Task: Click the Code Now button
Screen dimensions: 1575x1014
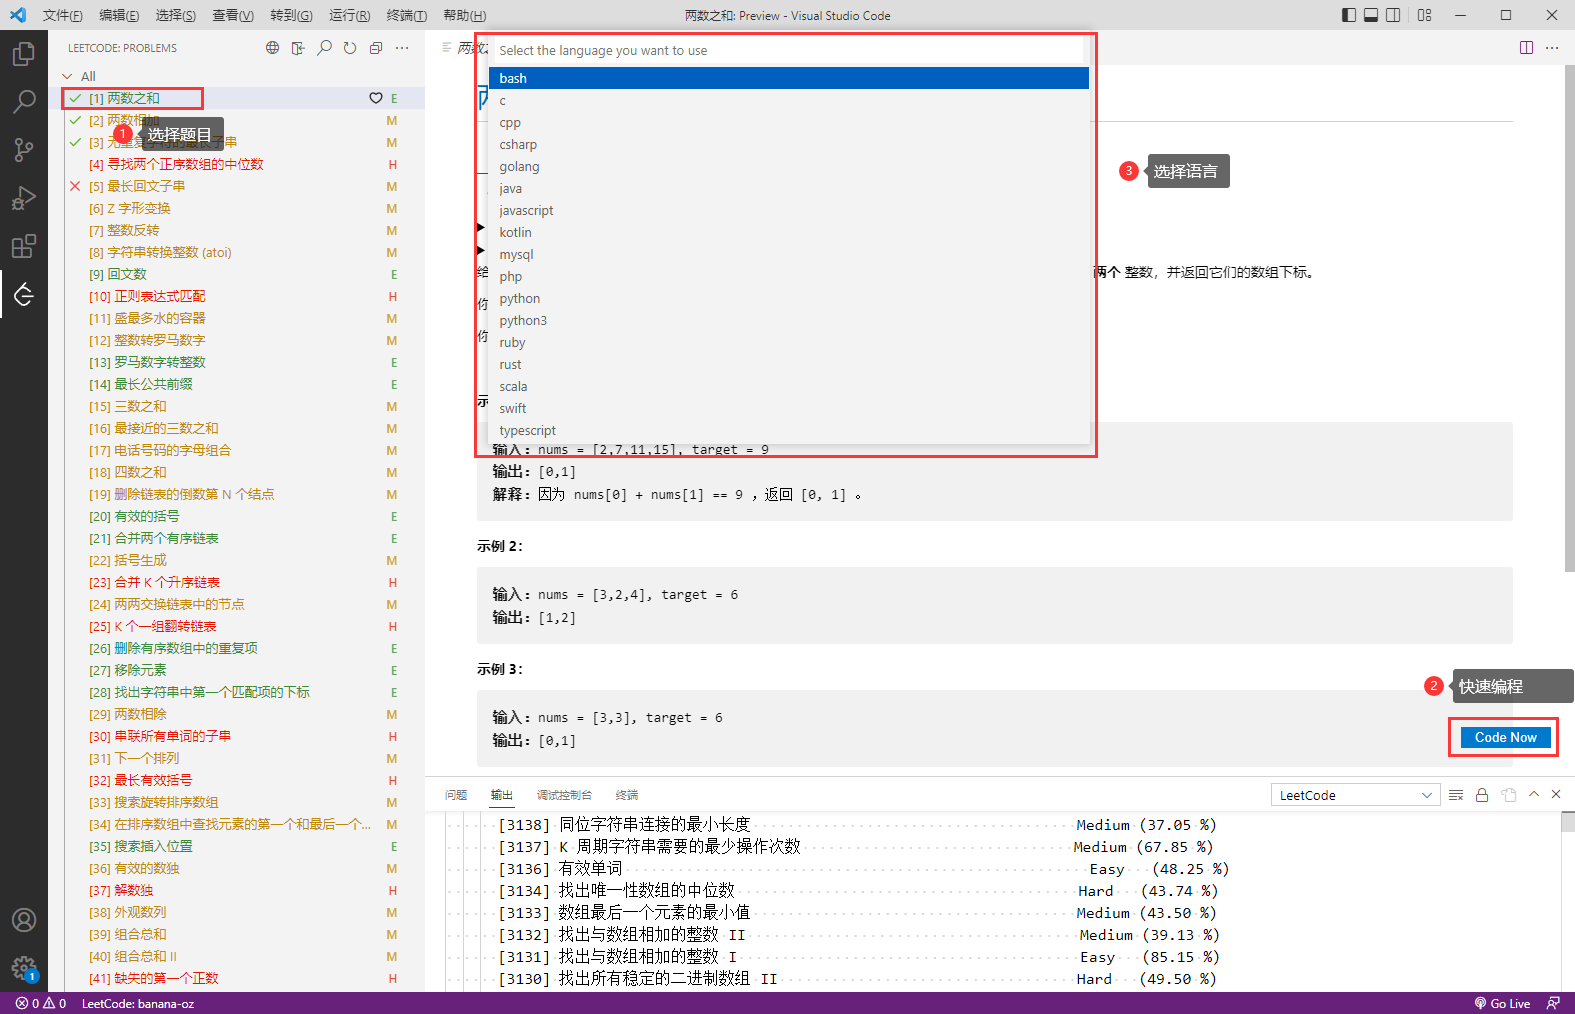Action: tap(1505, 737)
